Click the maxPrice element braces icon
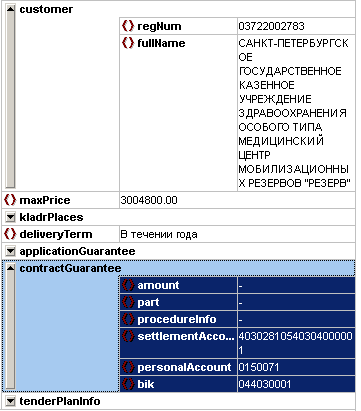 pos(10,200)
